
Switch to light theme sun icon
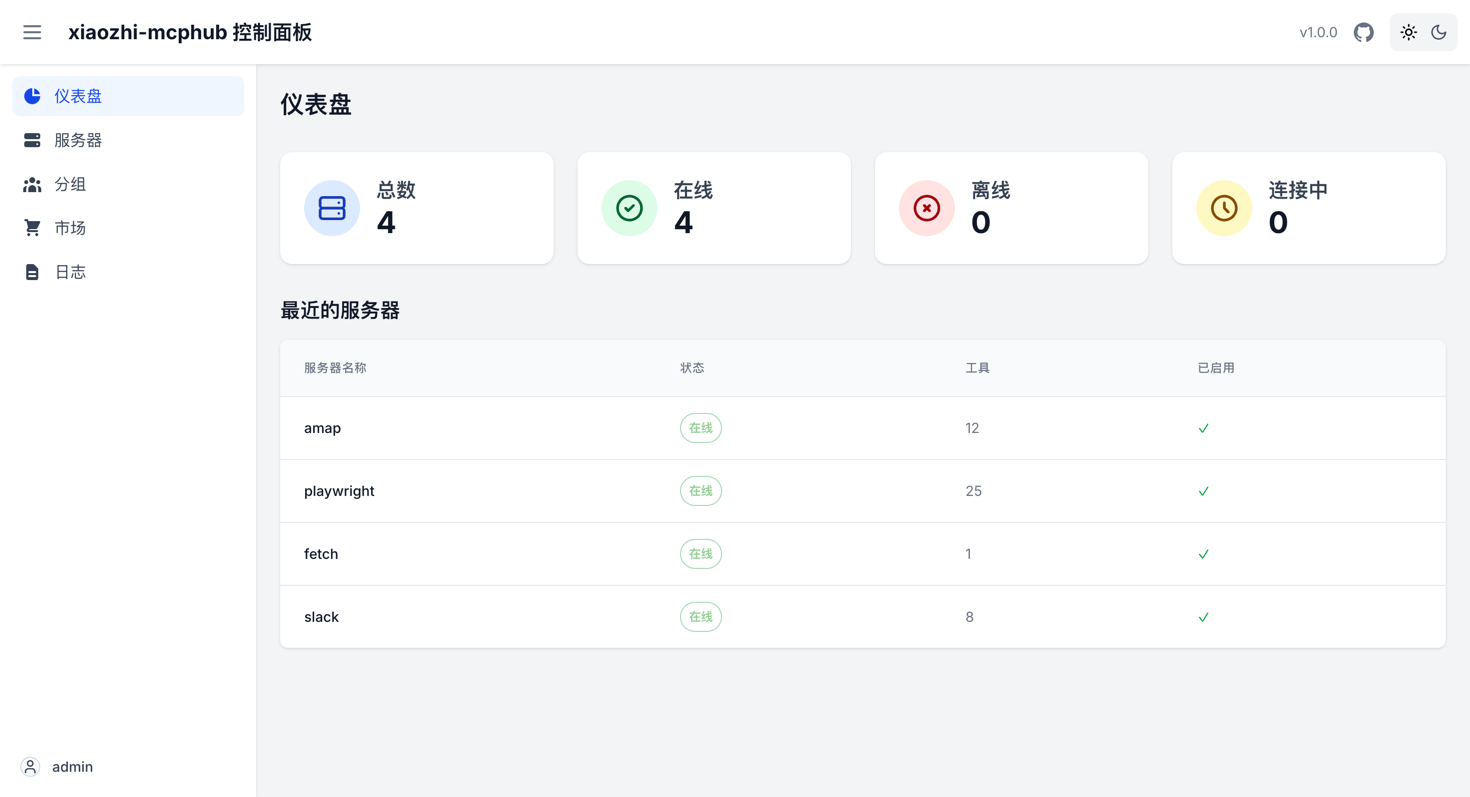tap(1408, 32)
